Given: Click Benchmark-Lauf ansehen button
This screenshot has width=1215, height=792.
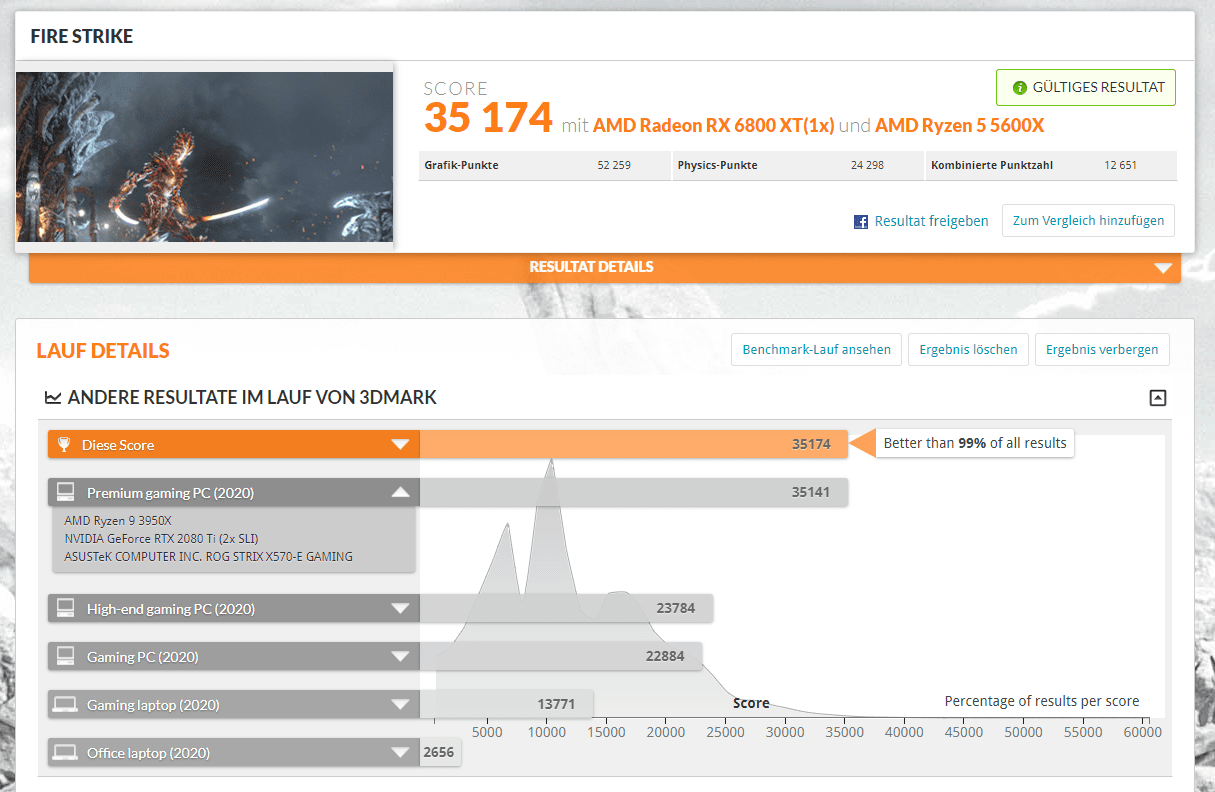Looking at the screenshot, I should pyautogui.click(x=817, y=350).
